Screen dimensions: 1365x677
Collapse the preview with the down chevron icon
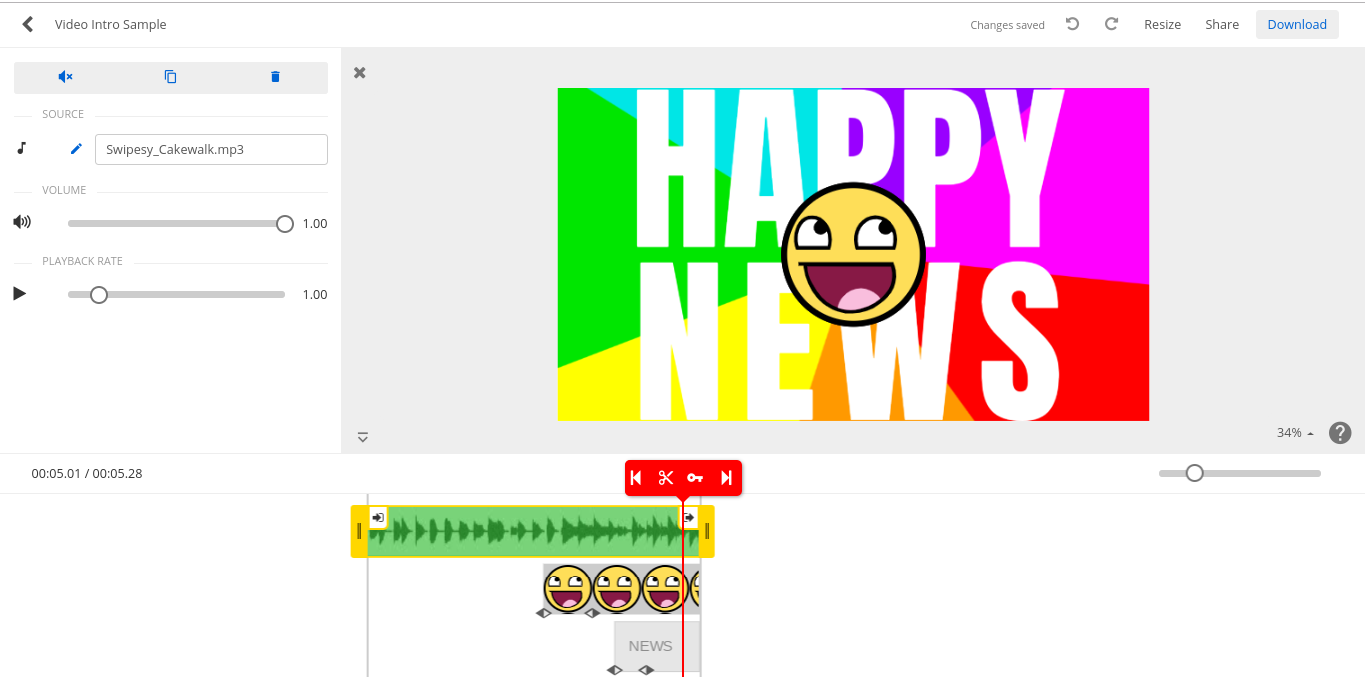click(363, 437)
